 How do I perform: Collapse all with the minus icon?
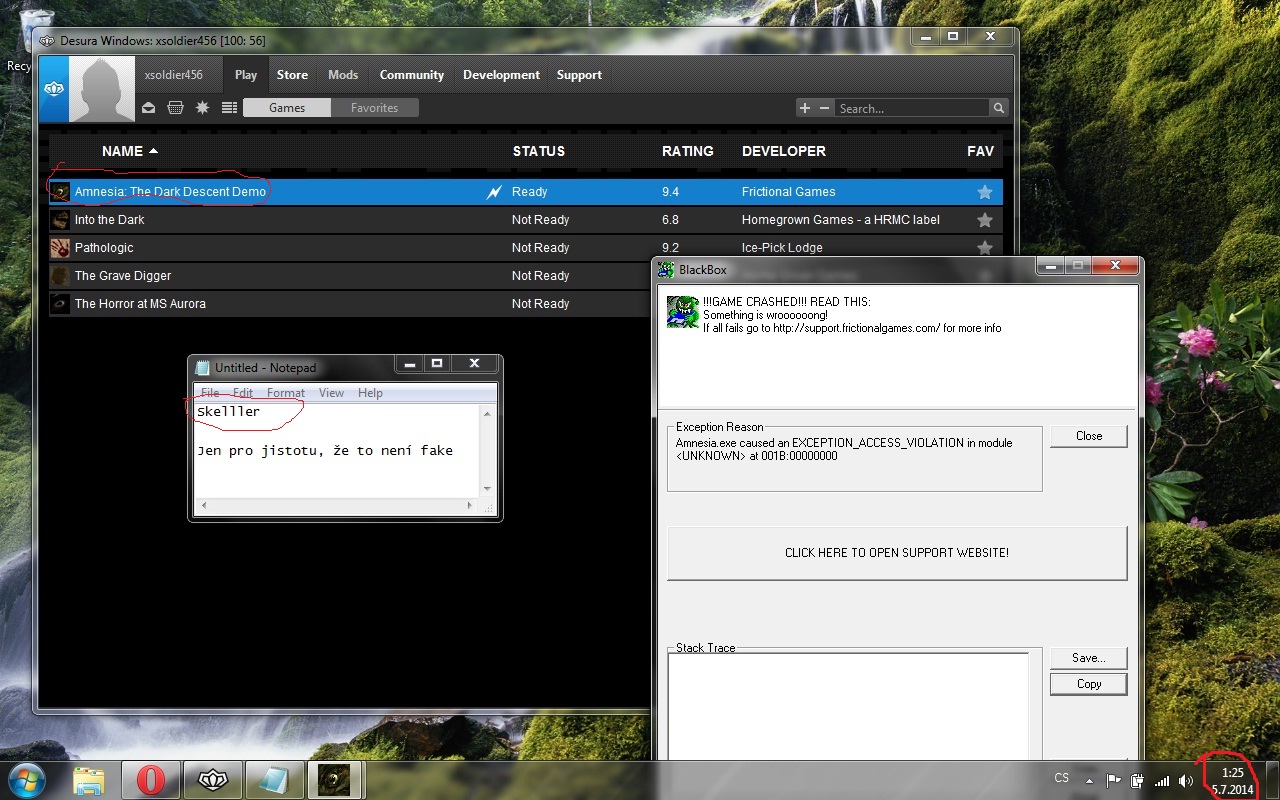824,108
